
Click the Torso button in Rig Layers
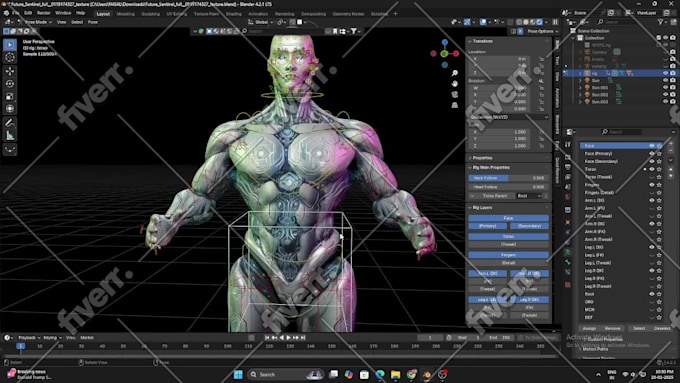pos(508,236)
